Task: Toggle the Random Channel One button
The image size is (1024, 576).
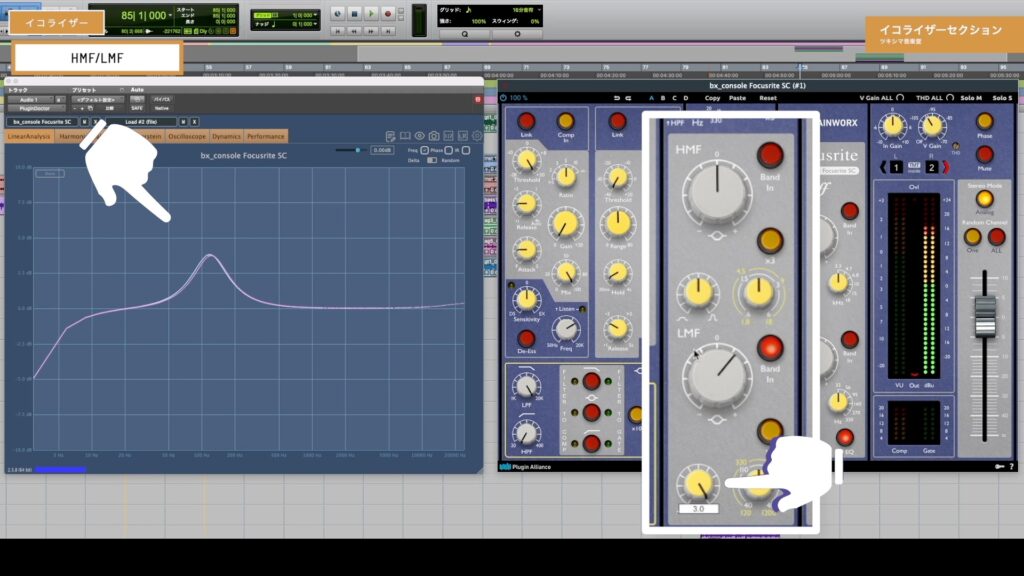Action: click(x=972, y=236)
